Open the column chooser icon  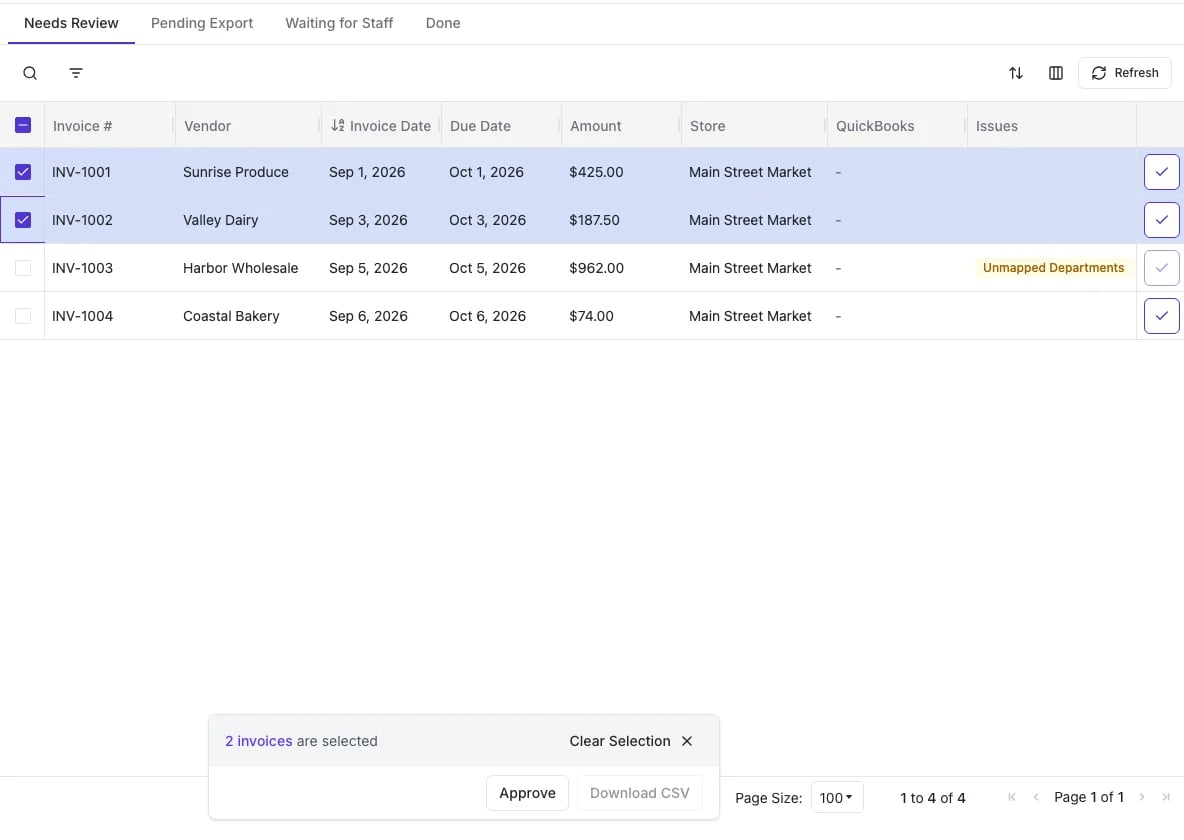tap(1056, 73)
